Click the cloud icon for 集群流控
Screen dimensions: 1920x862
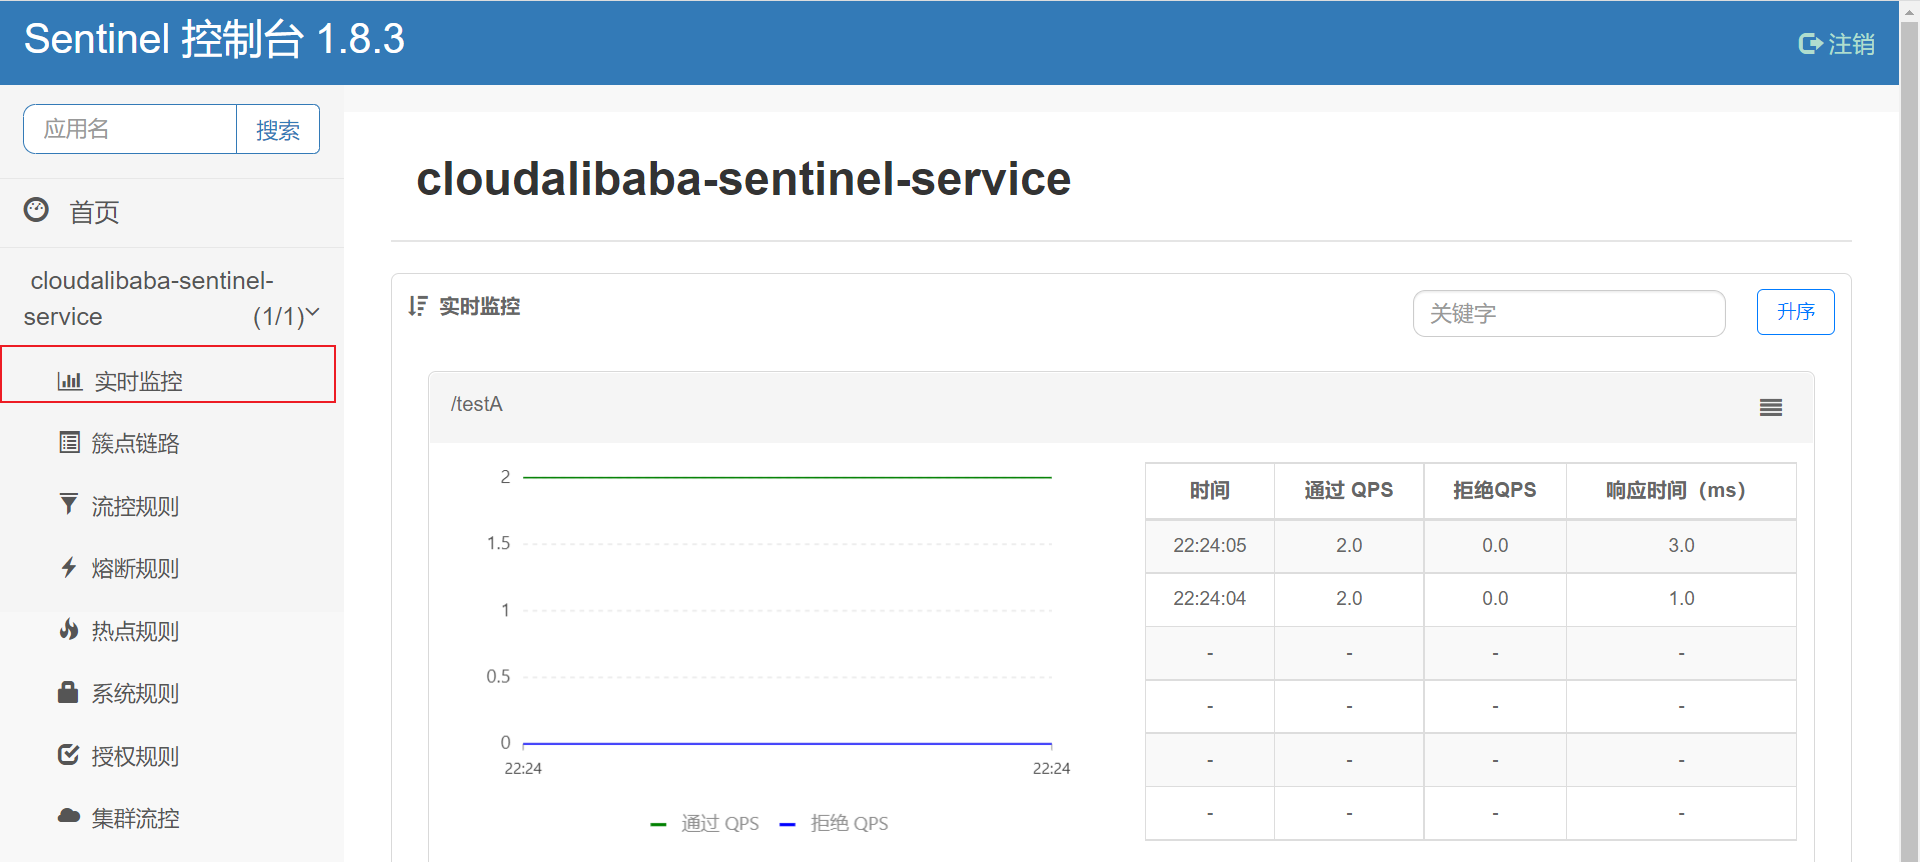click(68, 816)
